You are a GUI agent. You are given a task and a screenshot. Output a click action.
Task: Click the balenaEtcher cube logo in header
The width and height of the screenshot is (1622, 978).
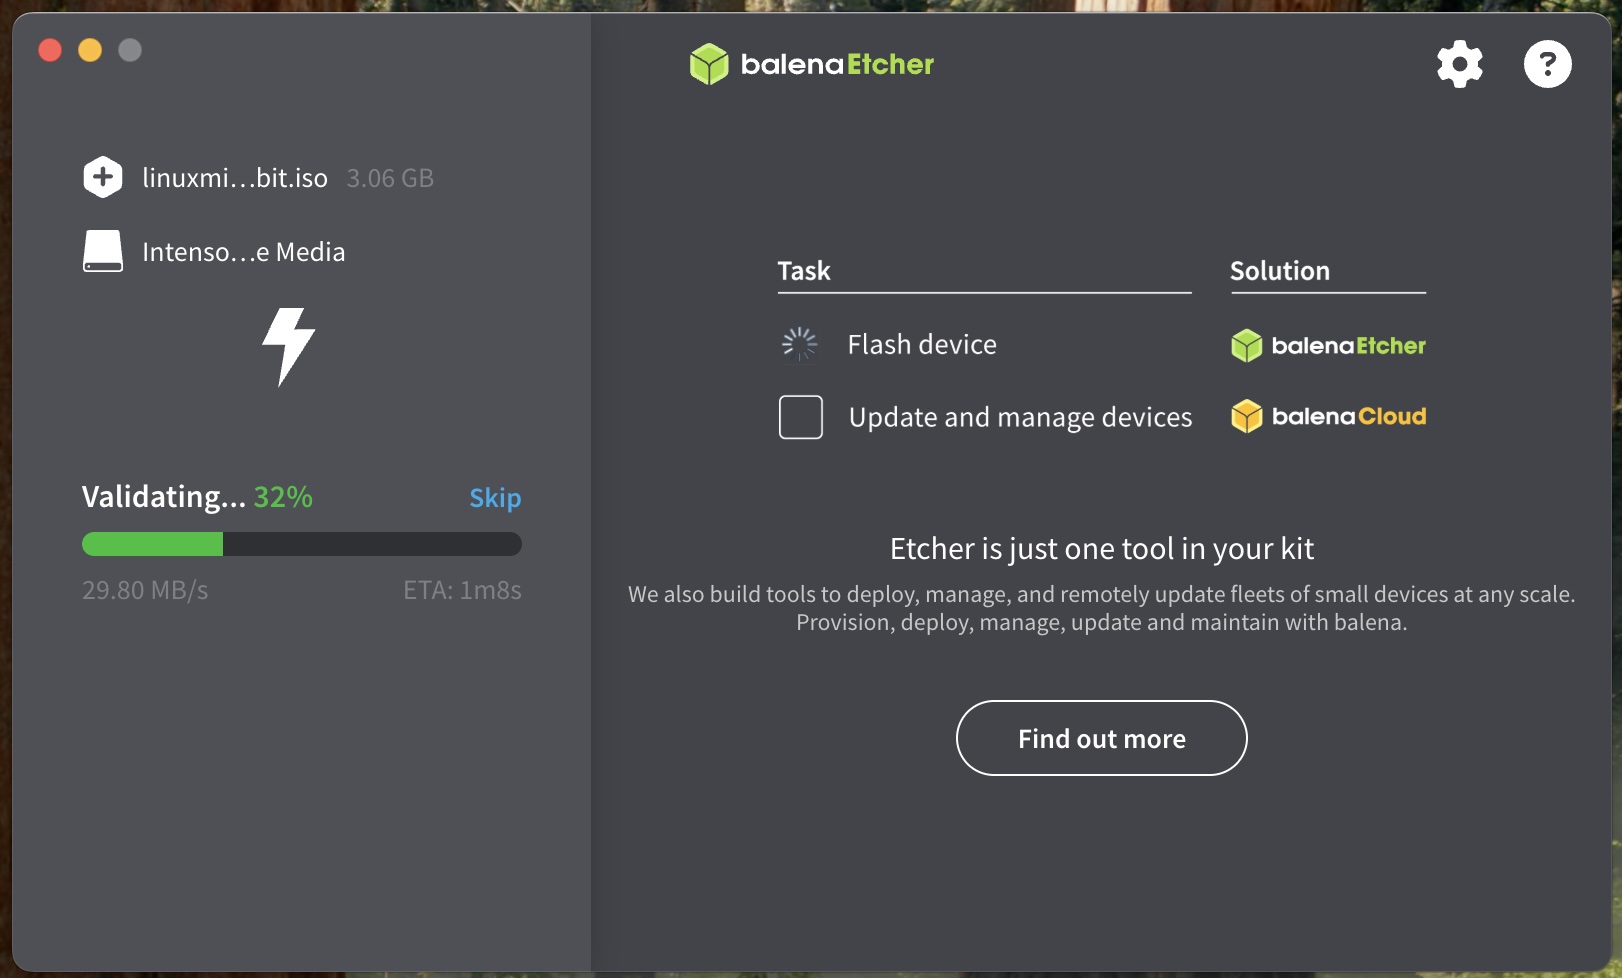(x=709, y=64)
